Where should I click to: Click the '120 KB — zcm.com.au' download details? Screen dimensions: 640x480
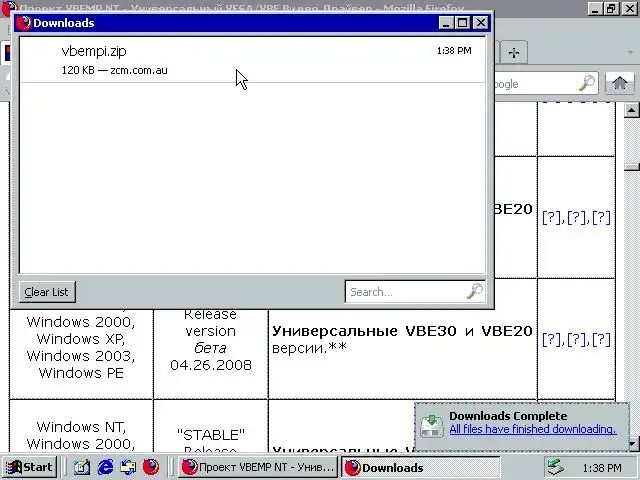point(115,70)
